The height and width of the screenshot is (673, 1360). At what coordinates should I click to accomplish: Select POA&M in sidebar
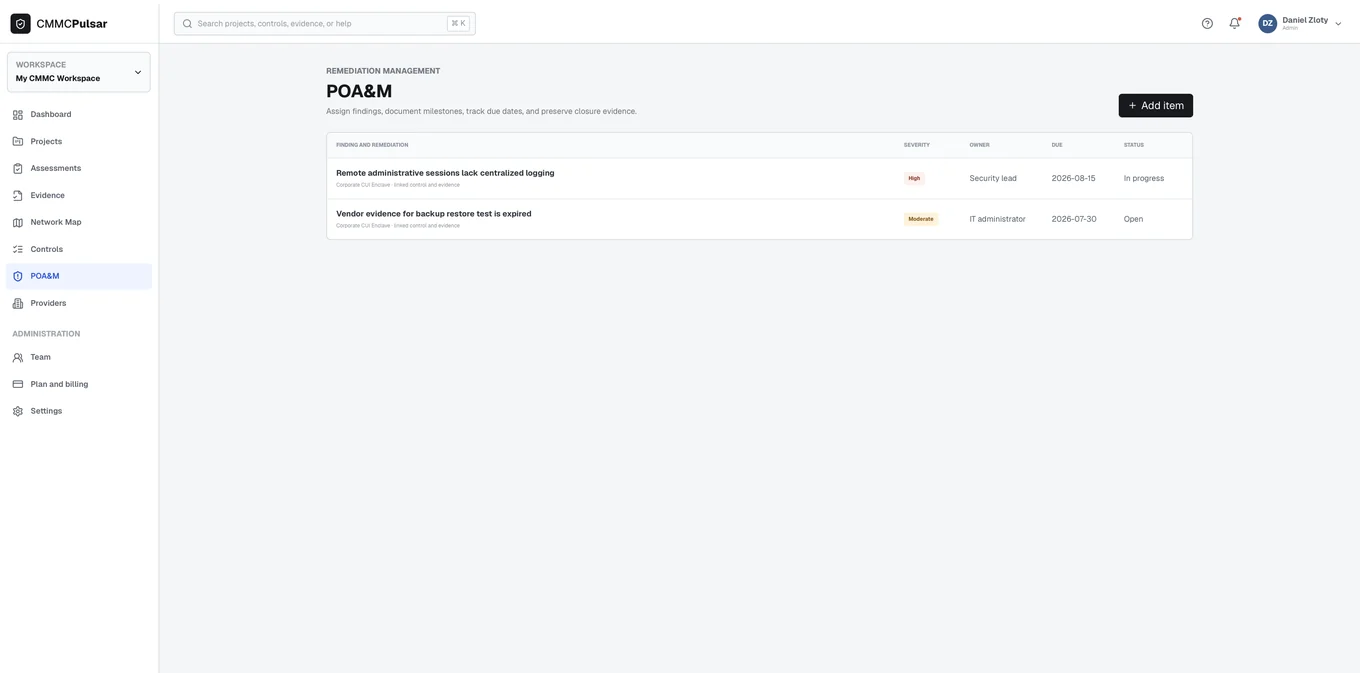point(79,277)
